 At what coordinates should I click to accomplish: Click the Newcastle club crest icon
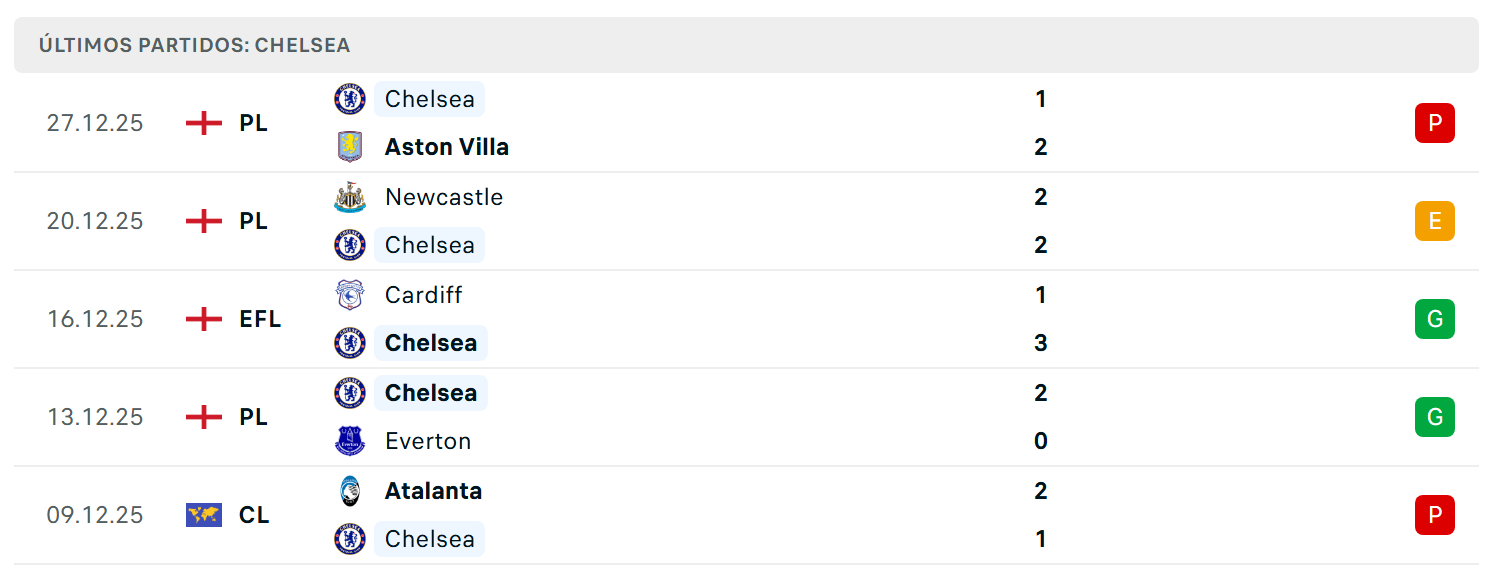click(350, 197)
